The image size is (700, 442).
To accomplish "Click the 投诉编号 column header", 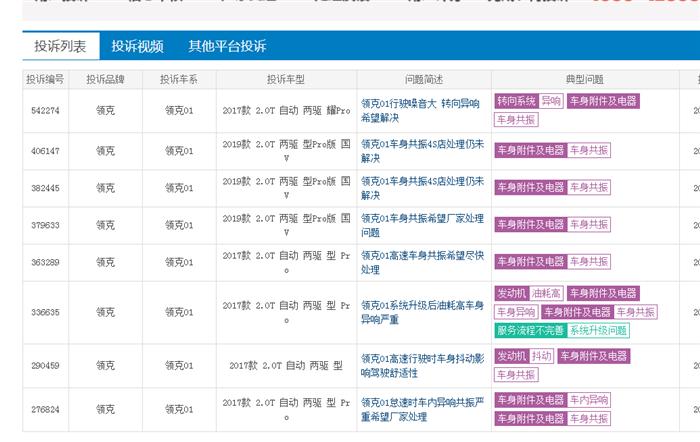I will pyautogui.click(x=45, y=79).
